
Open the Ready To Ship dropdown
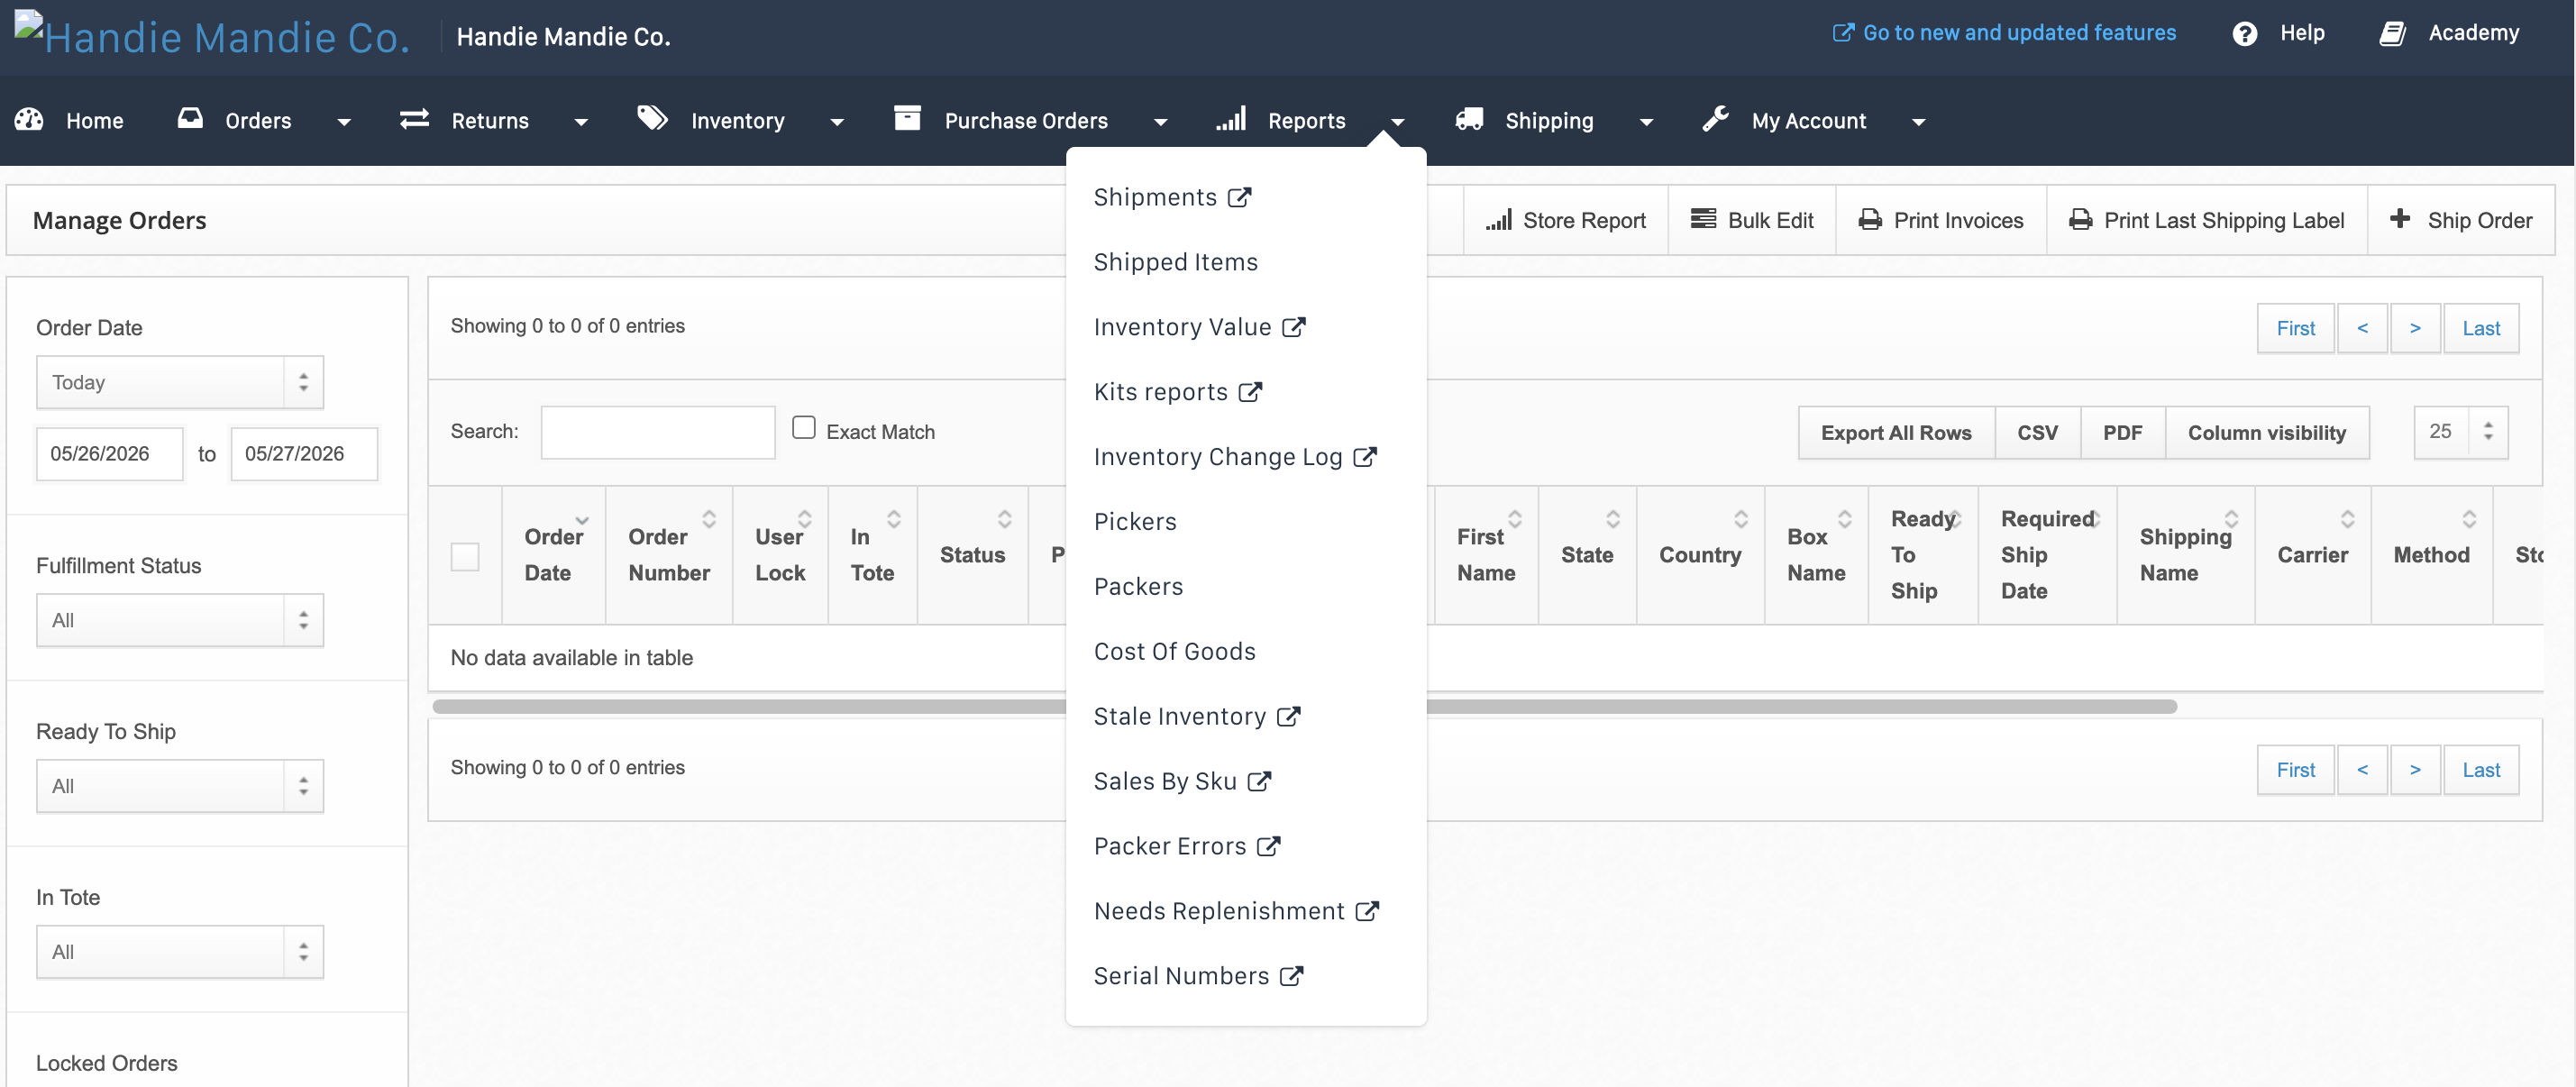coord(180,786)
